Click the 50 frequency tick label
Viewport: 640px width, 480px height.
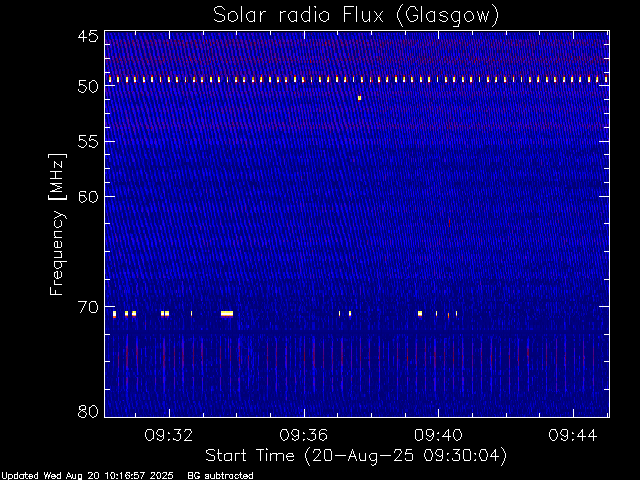click(88, 86)
